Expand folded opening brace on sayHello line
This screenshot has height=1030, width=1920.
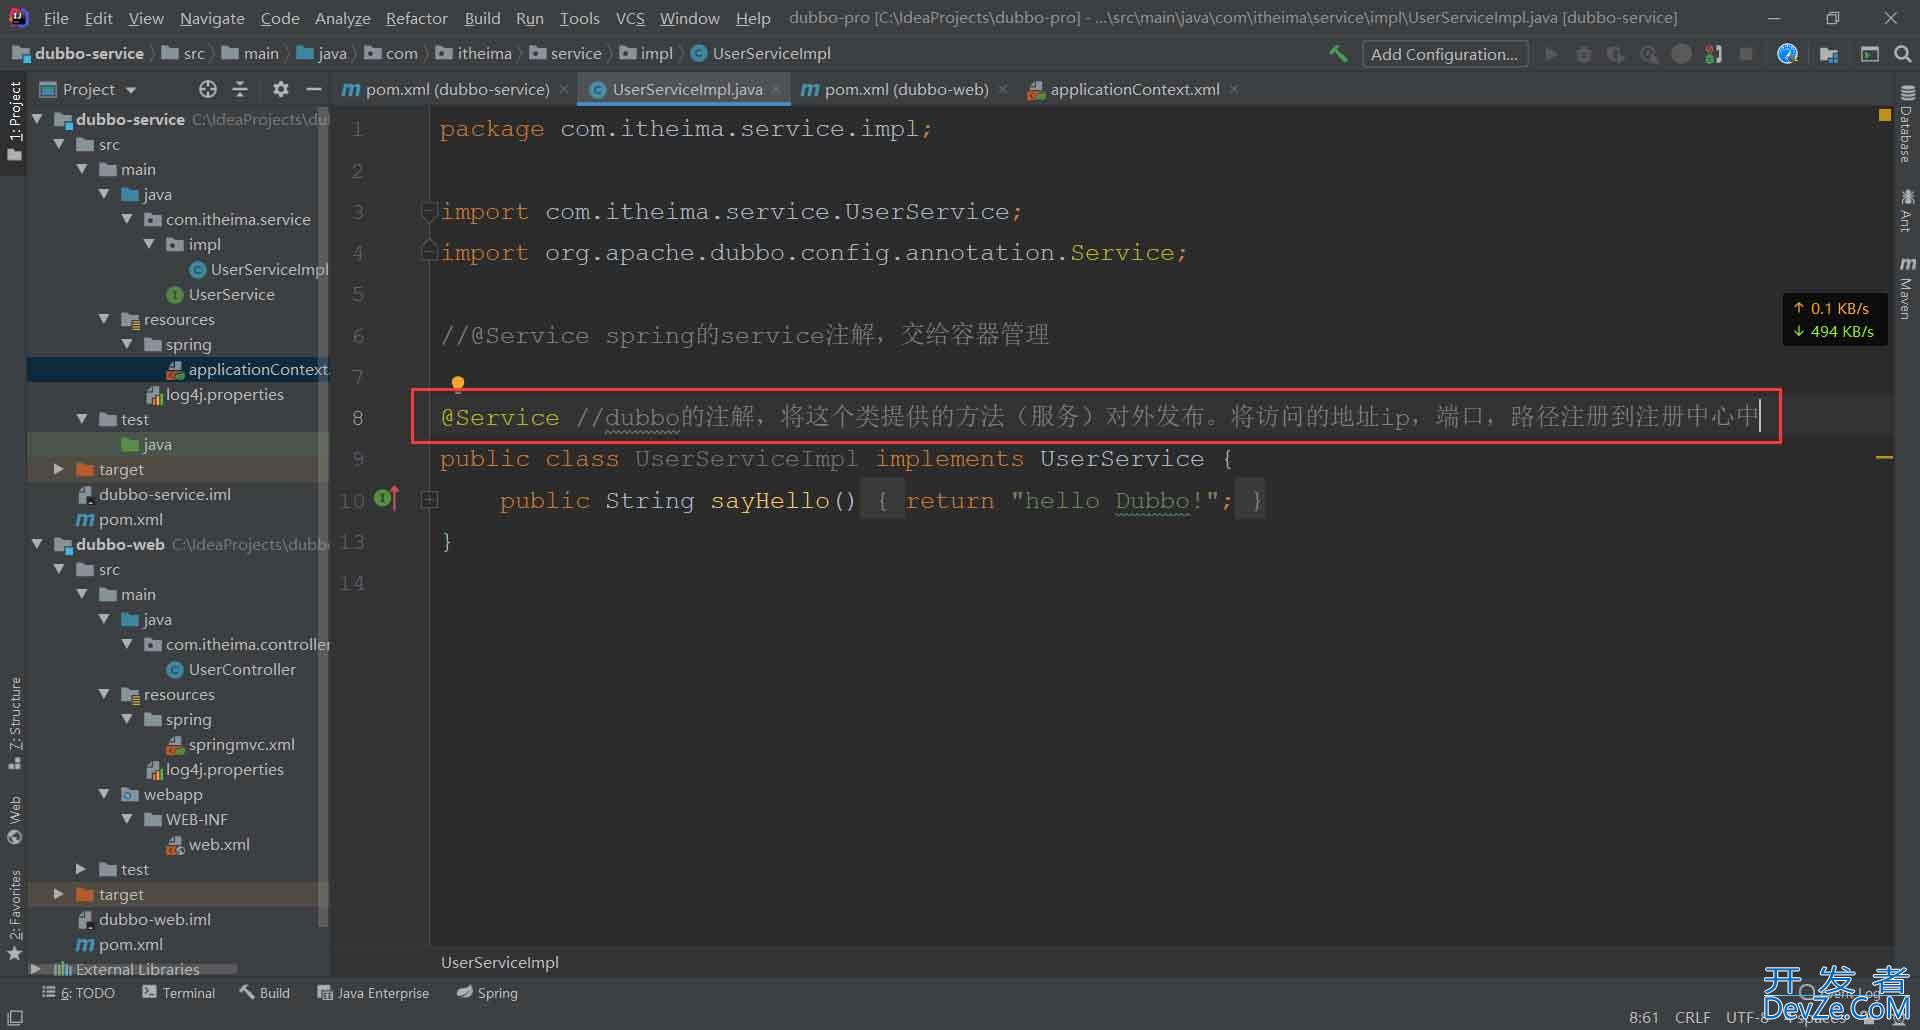(x=882, y=500)
